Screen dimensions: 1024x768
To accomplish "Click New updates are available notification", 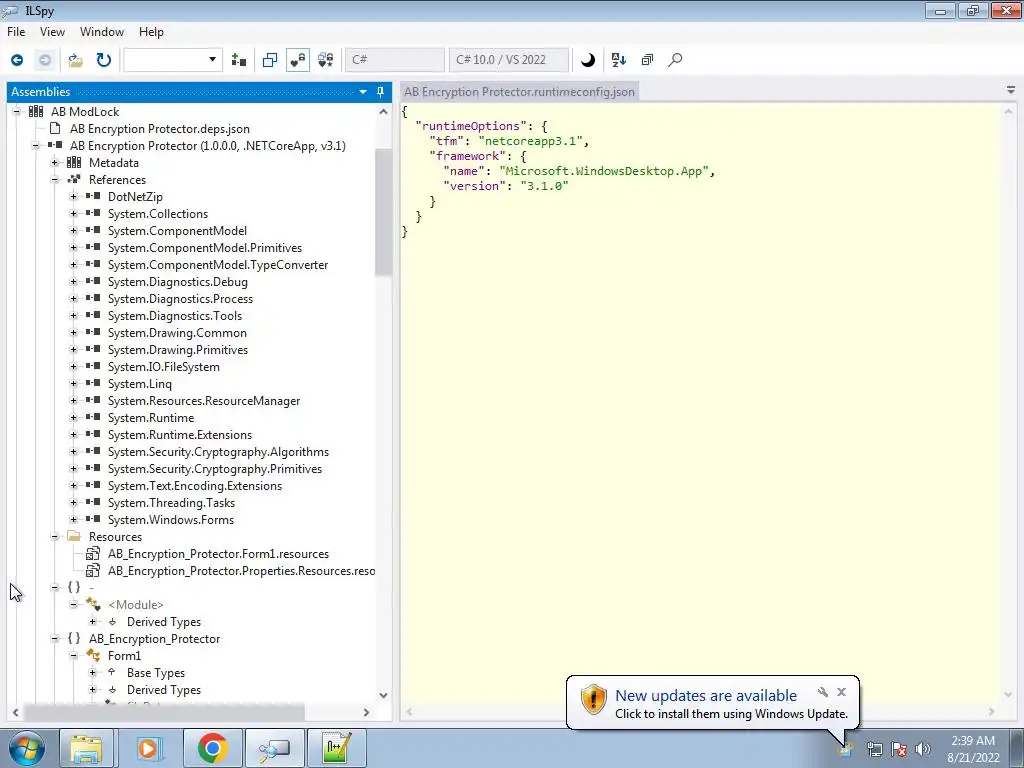I will point(706,696).
